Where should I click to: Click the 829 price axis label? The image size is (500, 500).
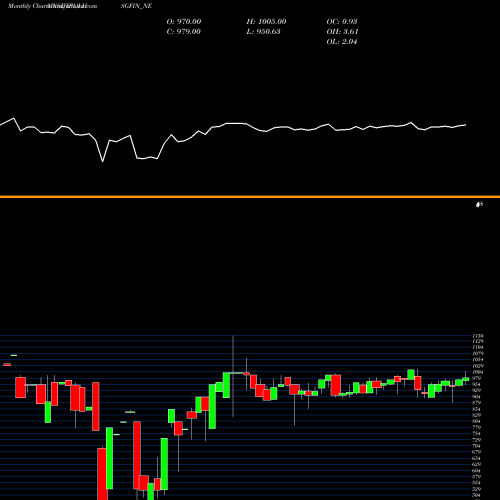[477, 415]
